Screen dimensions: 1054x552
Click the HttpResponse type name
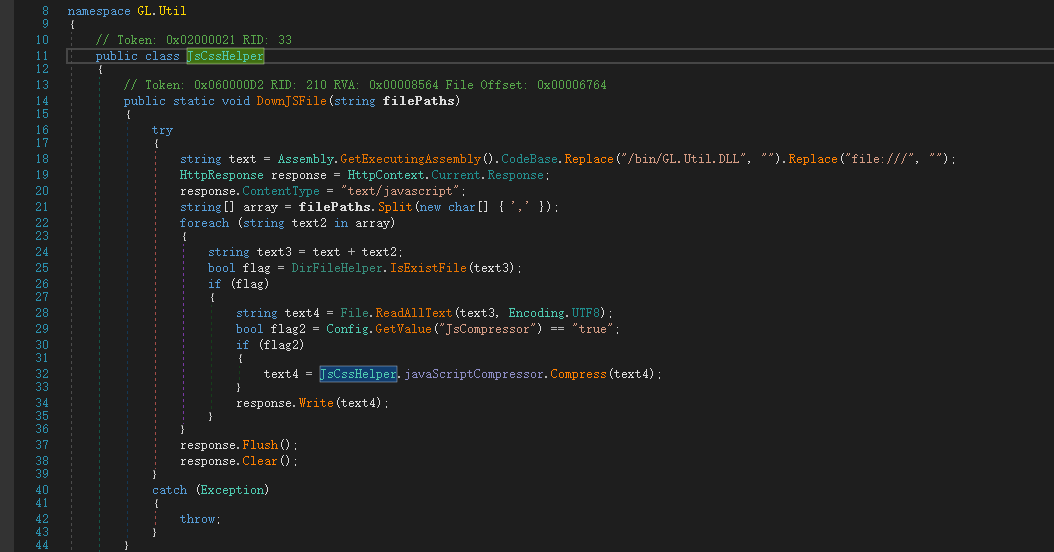pyautogui.click(x=221, y=175)
